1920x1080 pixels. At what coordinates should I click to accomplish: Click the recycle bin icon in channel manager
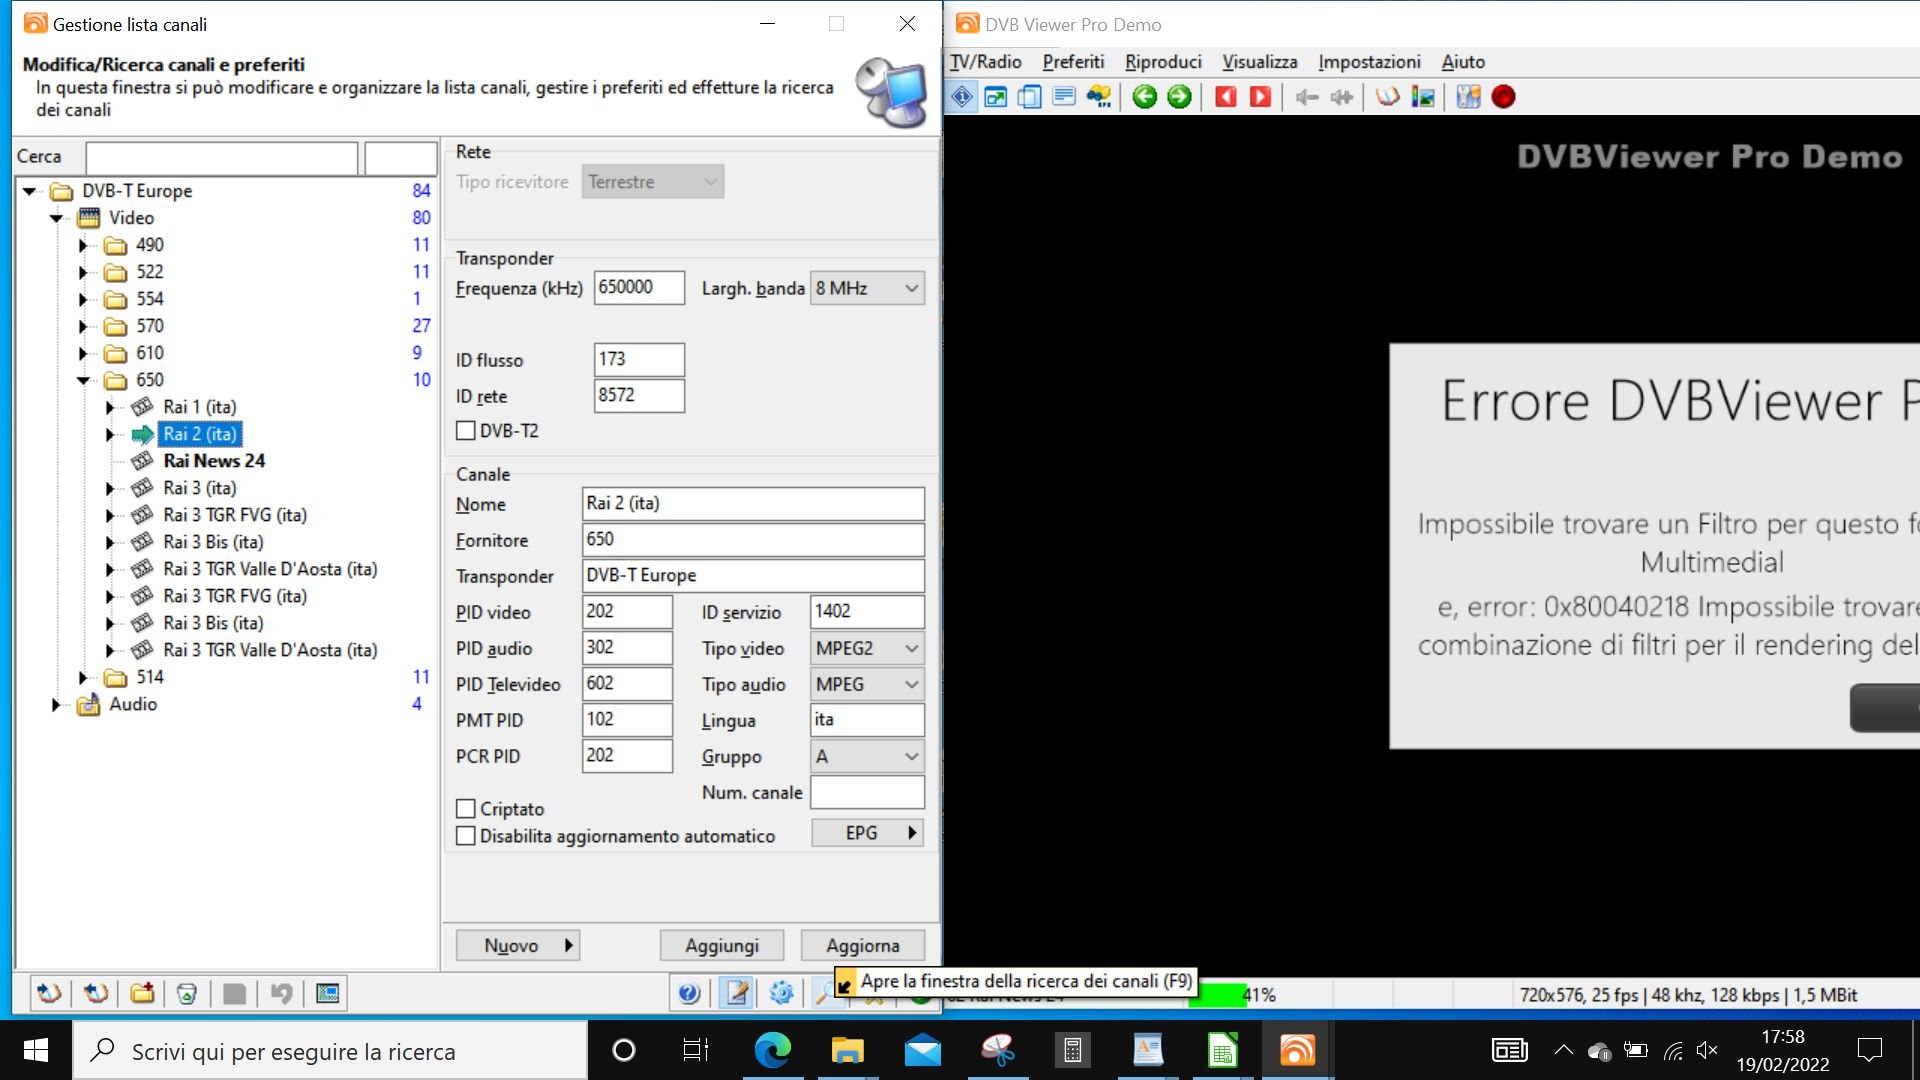click(187, 993)
